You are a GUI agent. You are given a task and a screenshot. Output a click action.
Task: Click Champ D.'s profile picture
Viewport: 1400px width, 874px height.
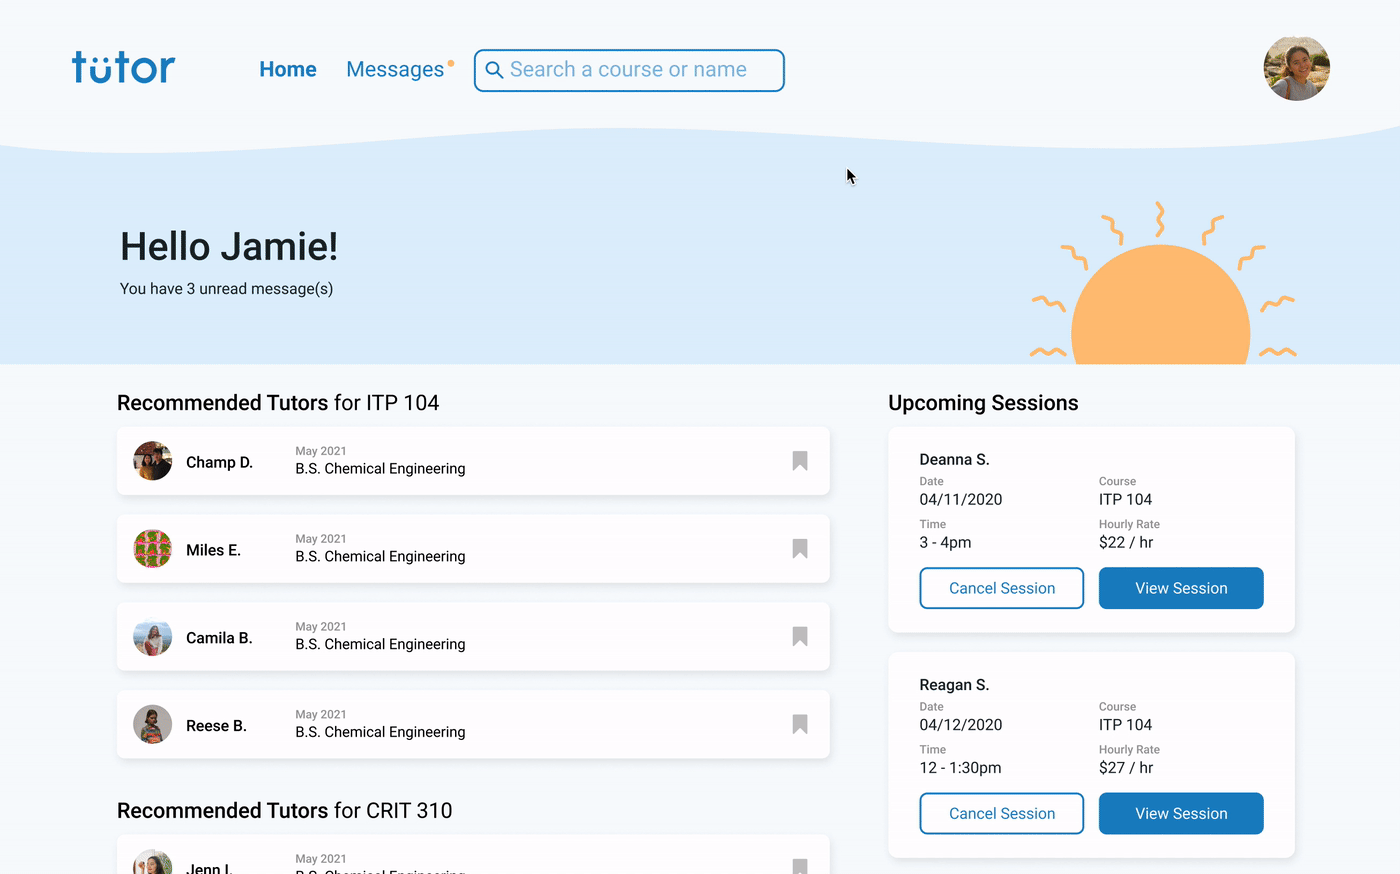click(153, 461)
